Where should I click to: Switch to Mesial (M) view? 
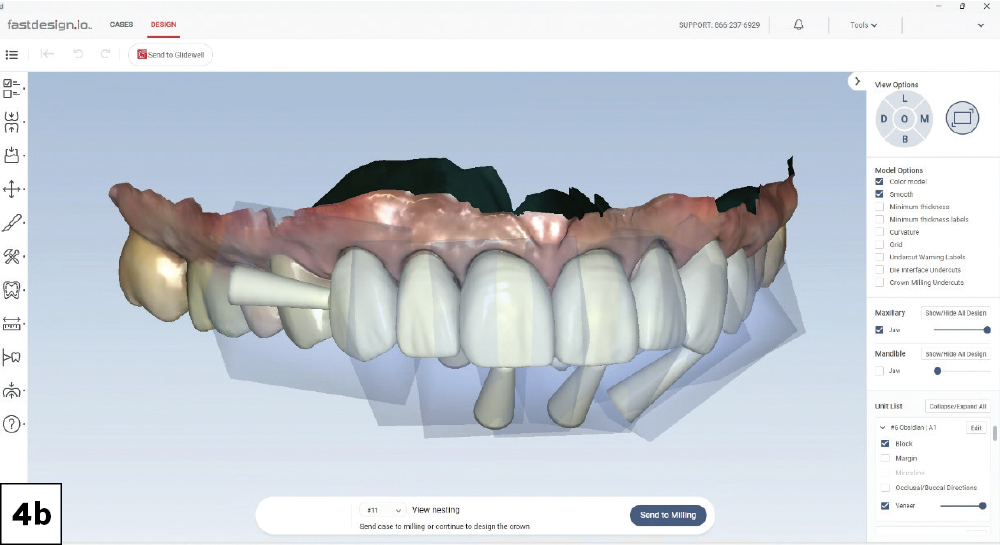[924, 119]
